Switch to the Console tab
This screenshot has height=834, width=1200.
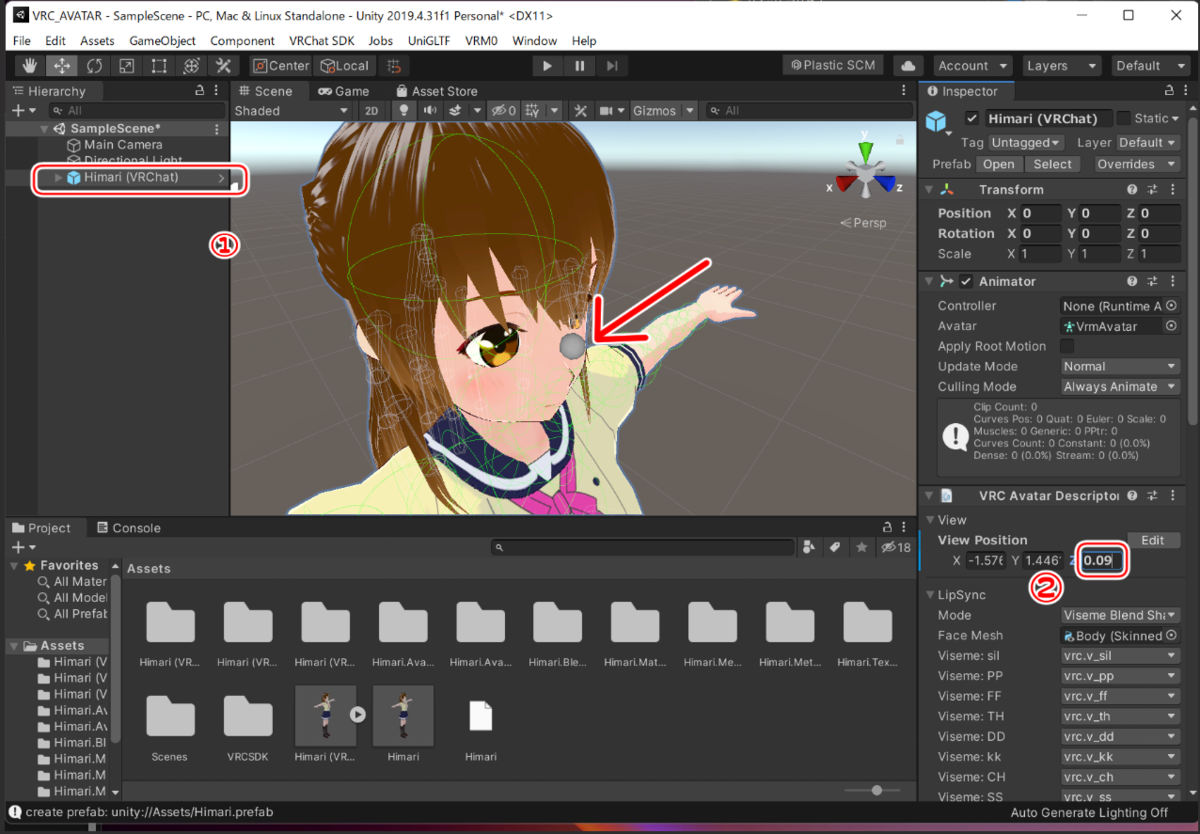(x=128, y=528)
